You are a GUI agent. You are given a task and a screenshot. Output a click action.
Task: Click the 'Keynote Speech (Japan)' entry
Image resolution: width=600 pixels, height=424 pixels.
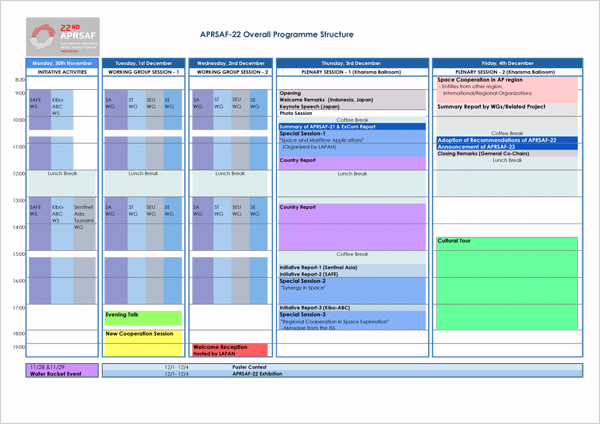click(x=309, y=106)
